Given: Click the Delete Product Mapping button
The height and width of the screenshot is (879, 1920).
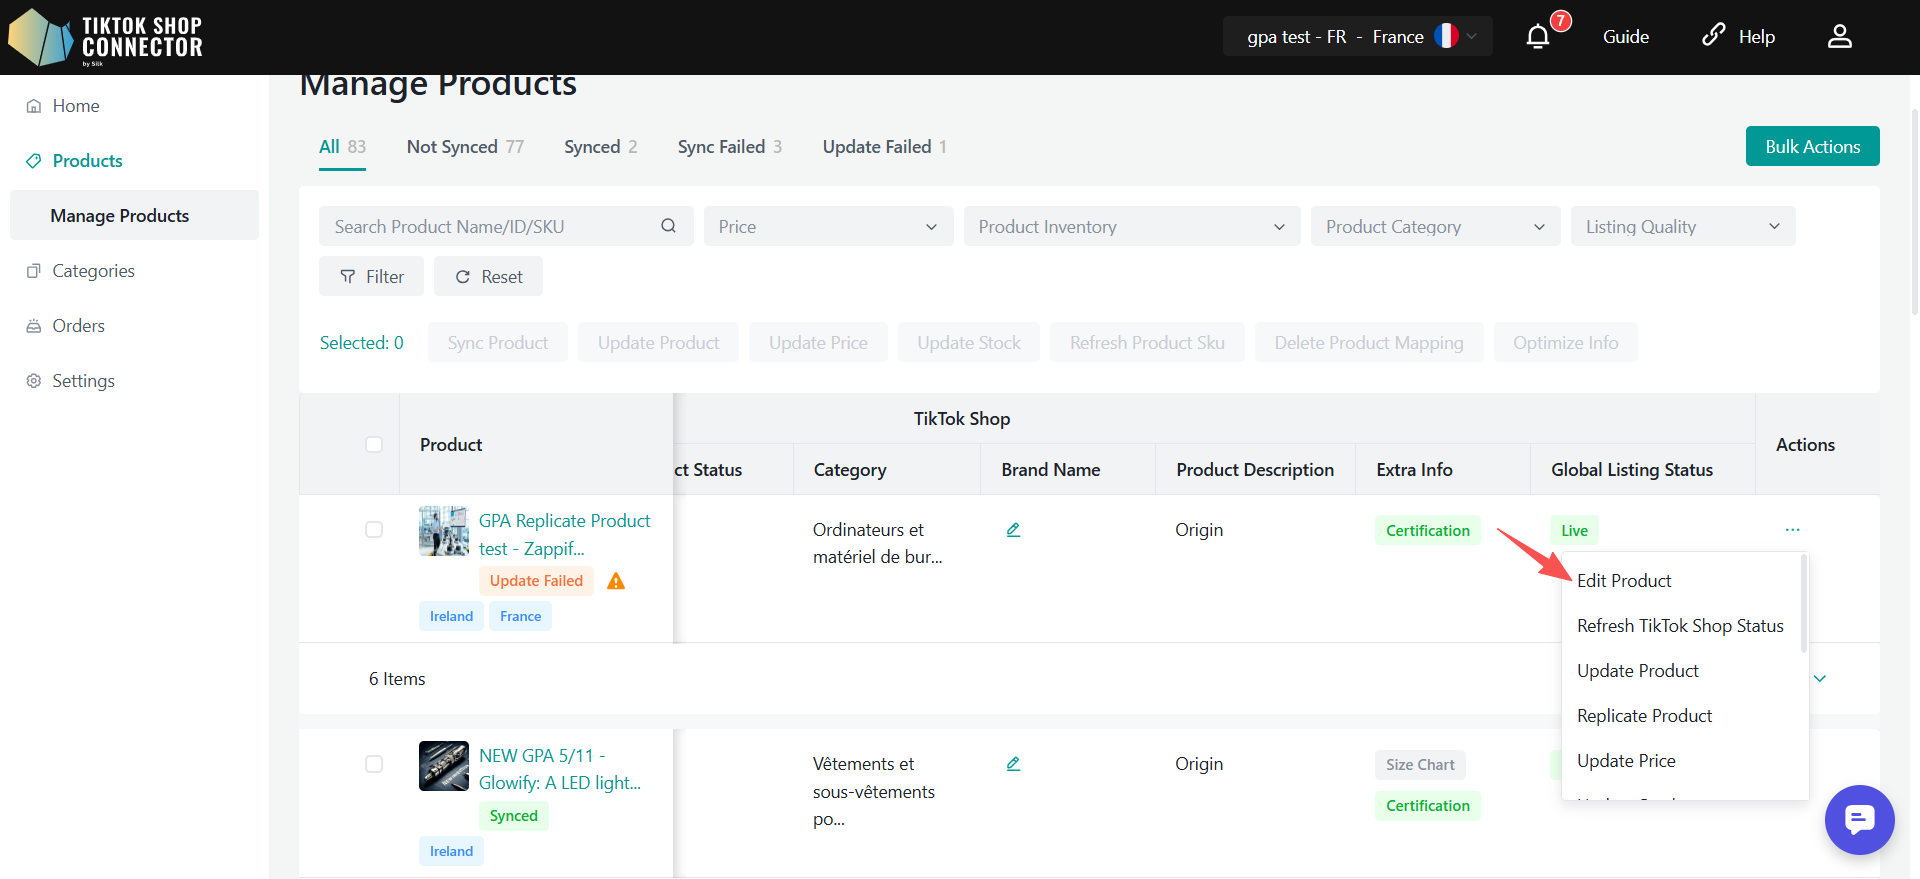Looking at the screenshot, I should (x=1369, y=342).
